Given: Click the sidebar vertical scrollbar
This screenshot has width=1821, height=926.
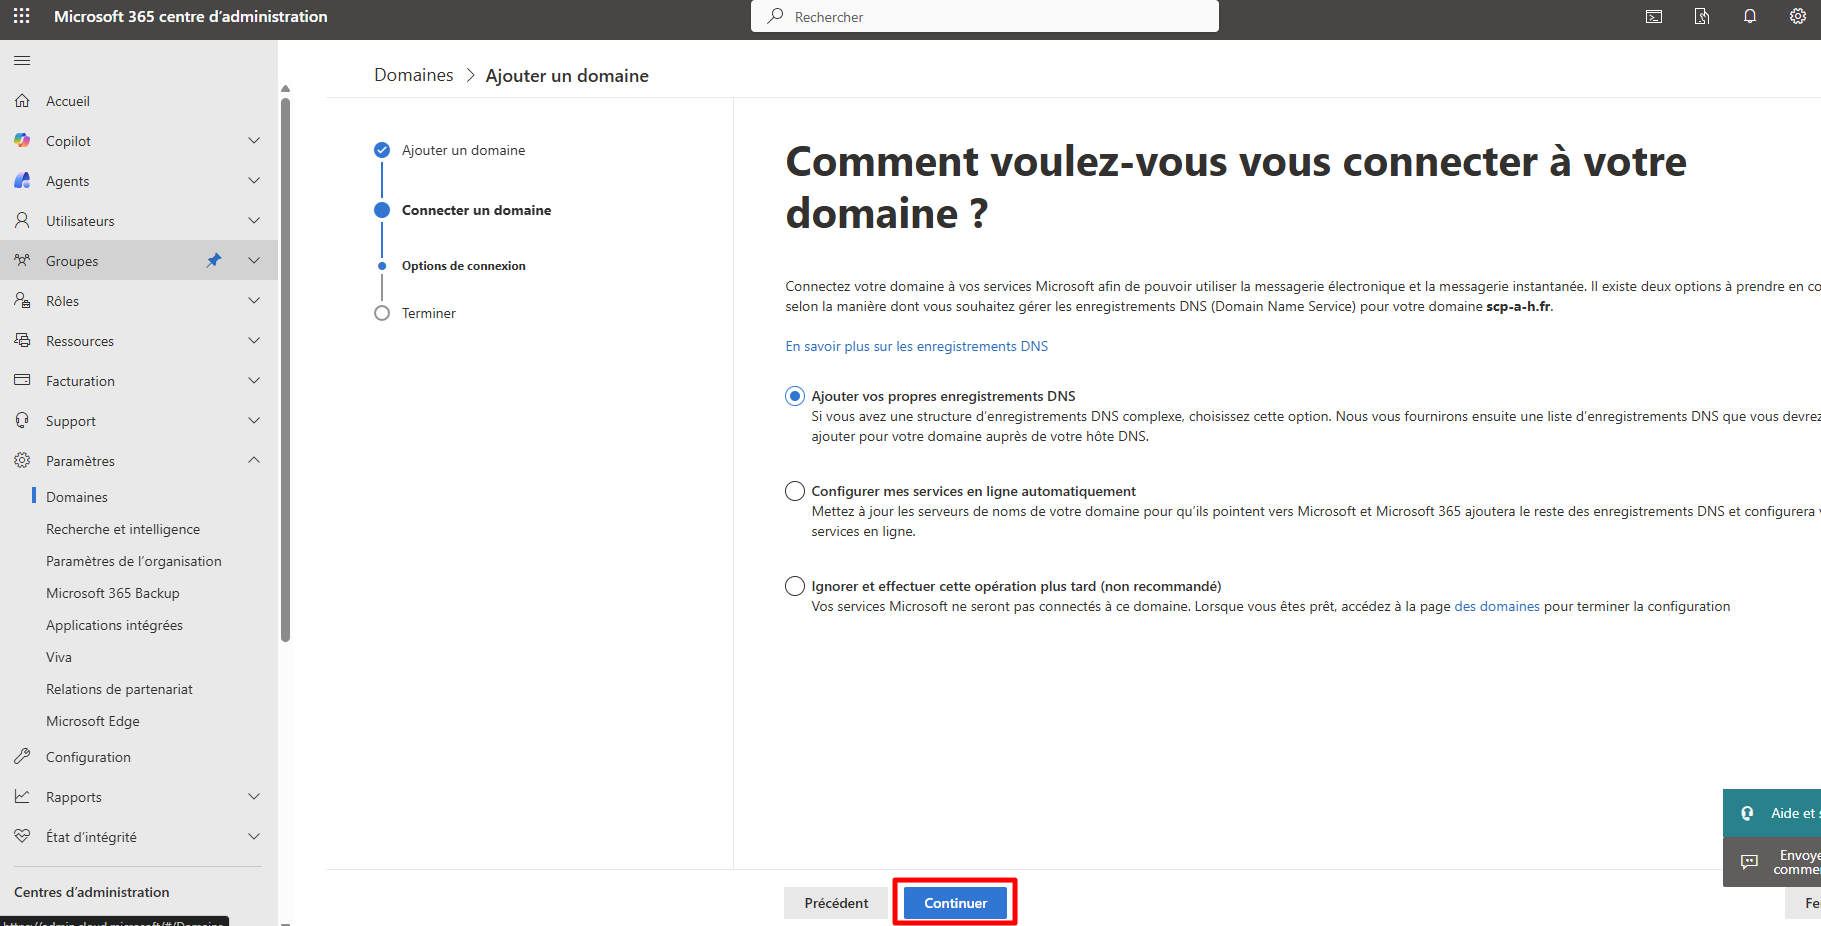Looking at the screenshot, I should (286, 370).
